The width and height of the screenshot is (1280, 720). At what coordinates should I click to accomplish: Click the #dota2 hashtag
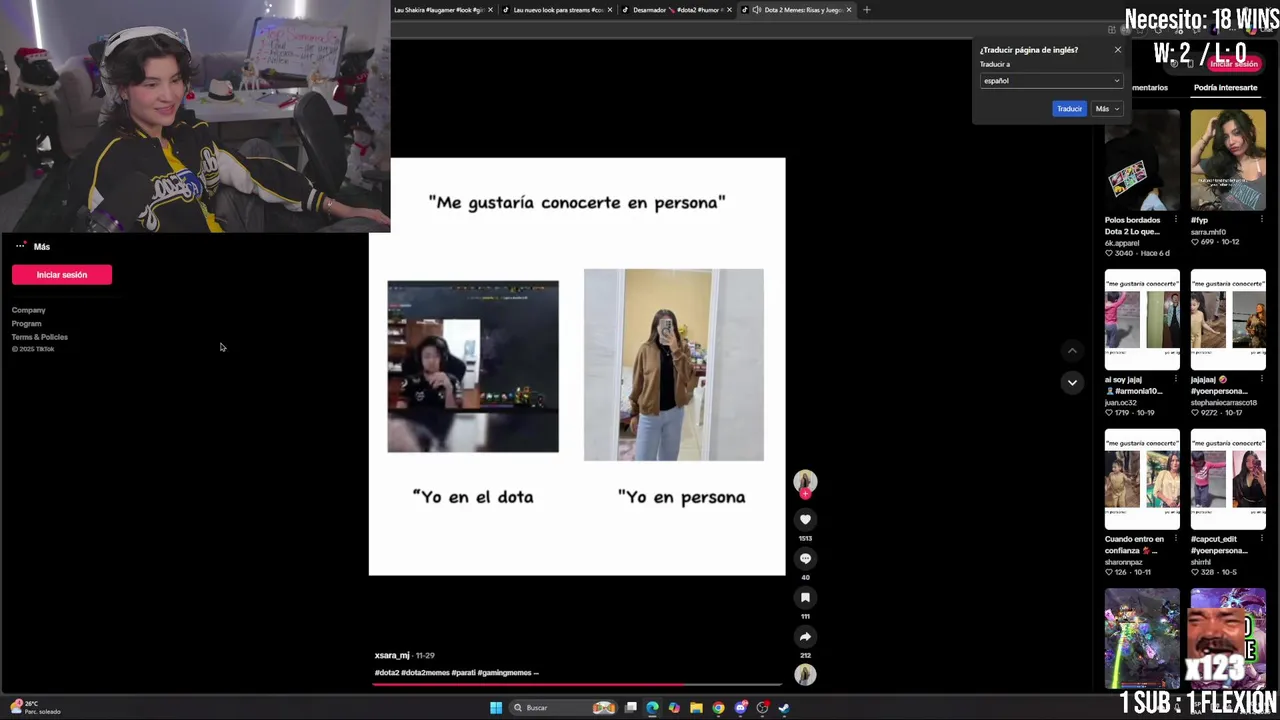coord(387,673)
